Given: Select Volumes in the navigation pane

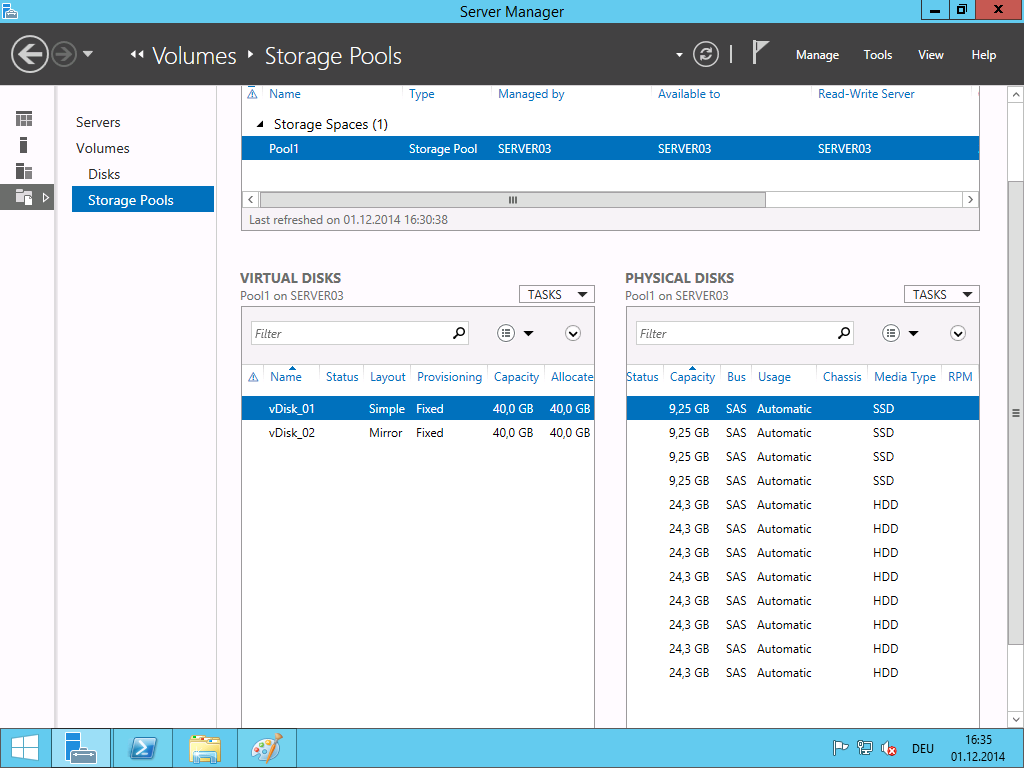Looking at the screenshot, I should pyautogui.click(x=103, y=148).
